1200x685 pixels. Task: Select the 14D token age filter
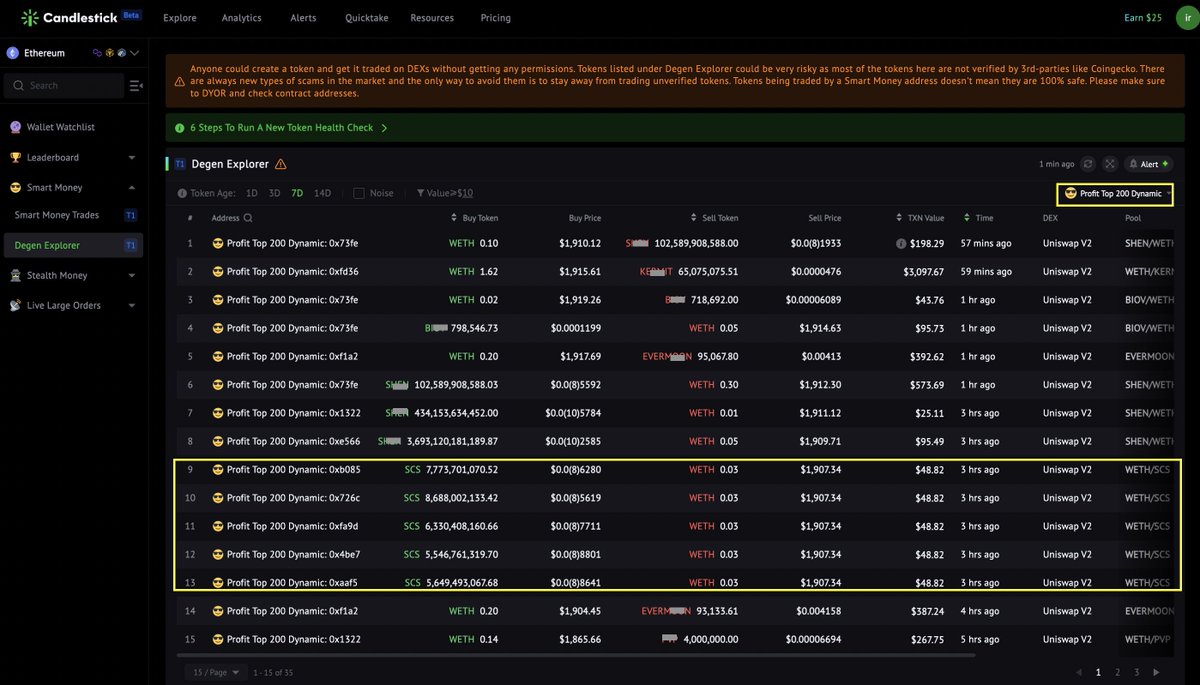[x=322, y=193]
